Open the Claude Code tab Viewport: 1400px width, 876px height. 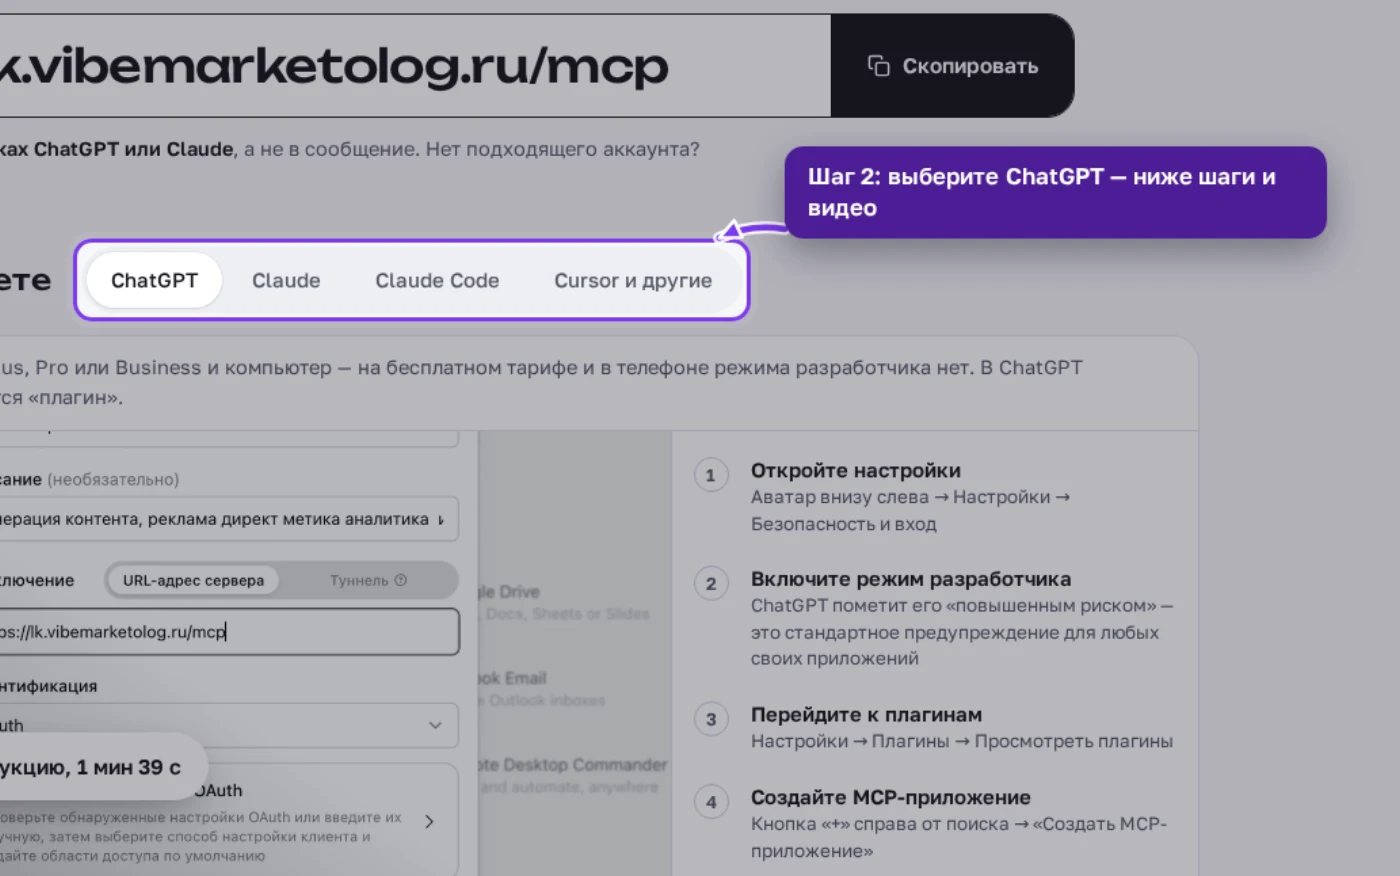[437, 280]
